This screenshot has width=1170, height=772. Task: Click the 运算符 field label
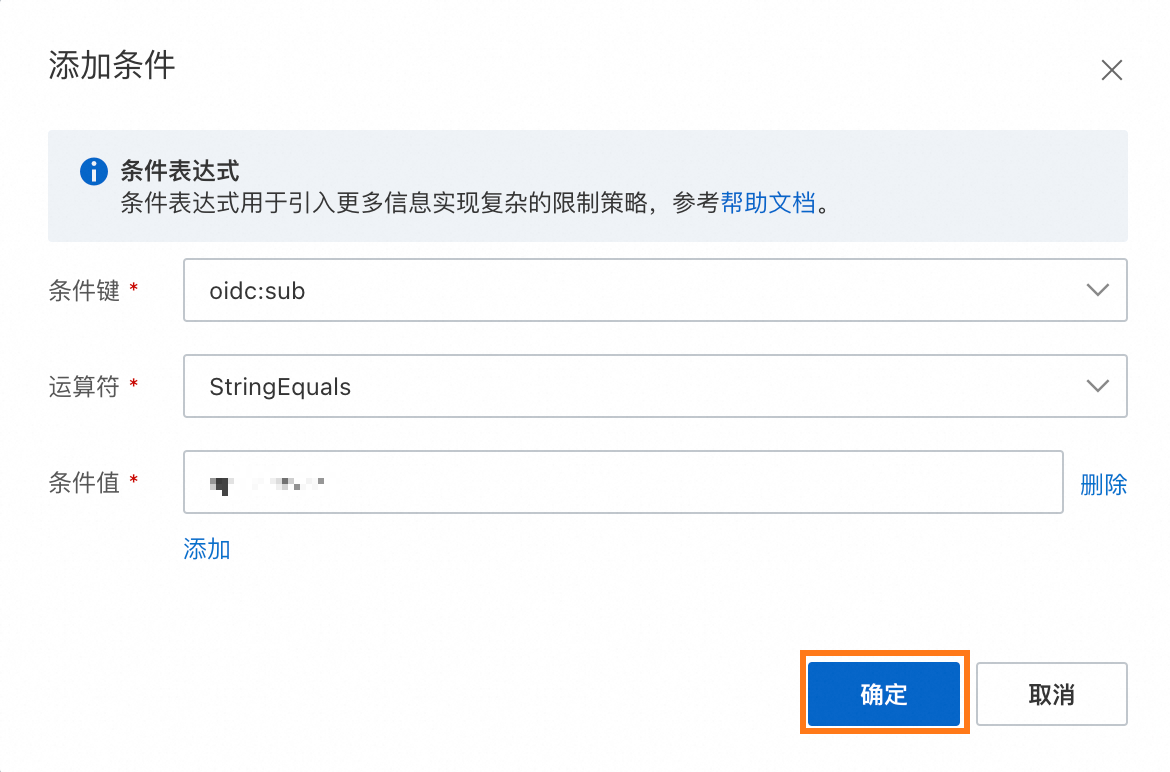click(84, 386)
